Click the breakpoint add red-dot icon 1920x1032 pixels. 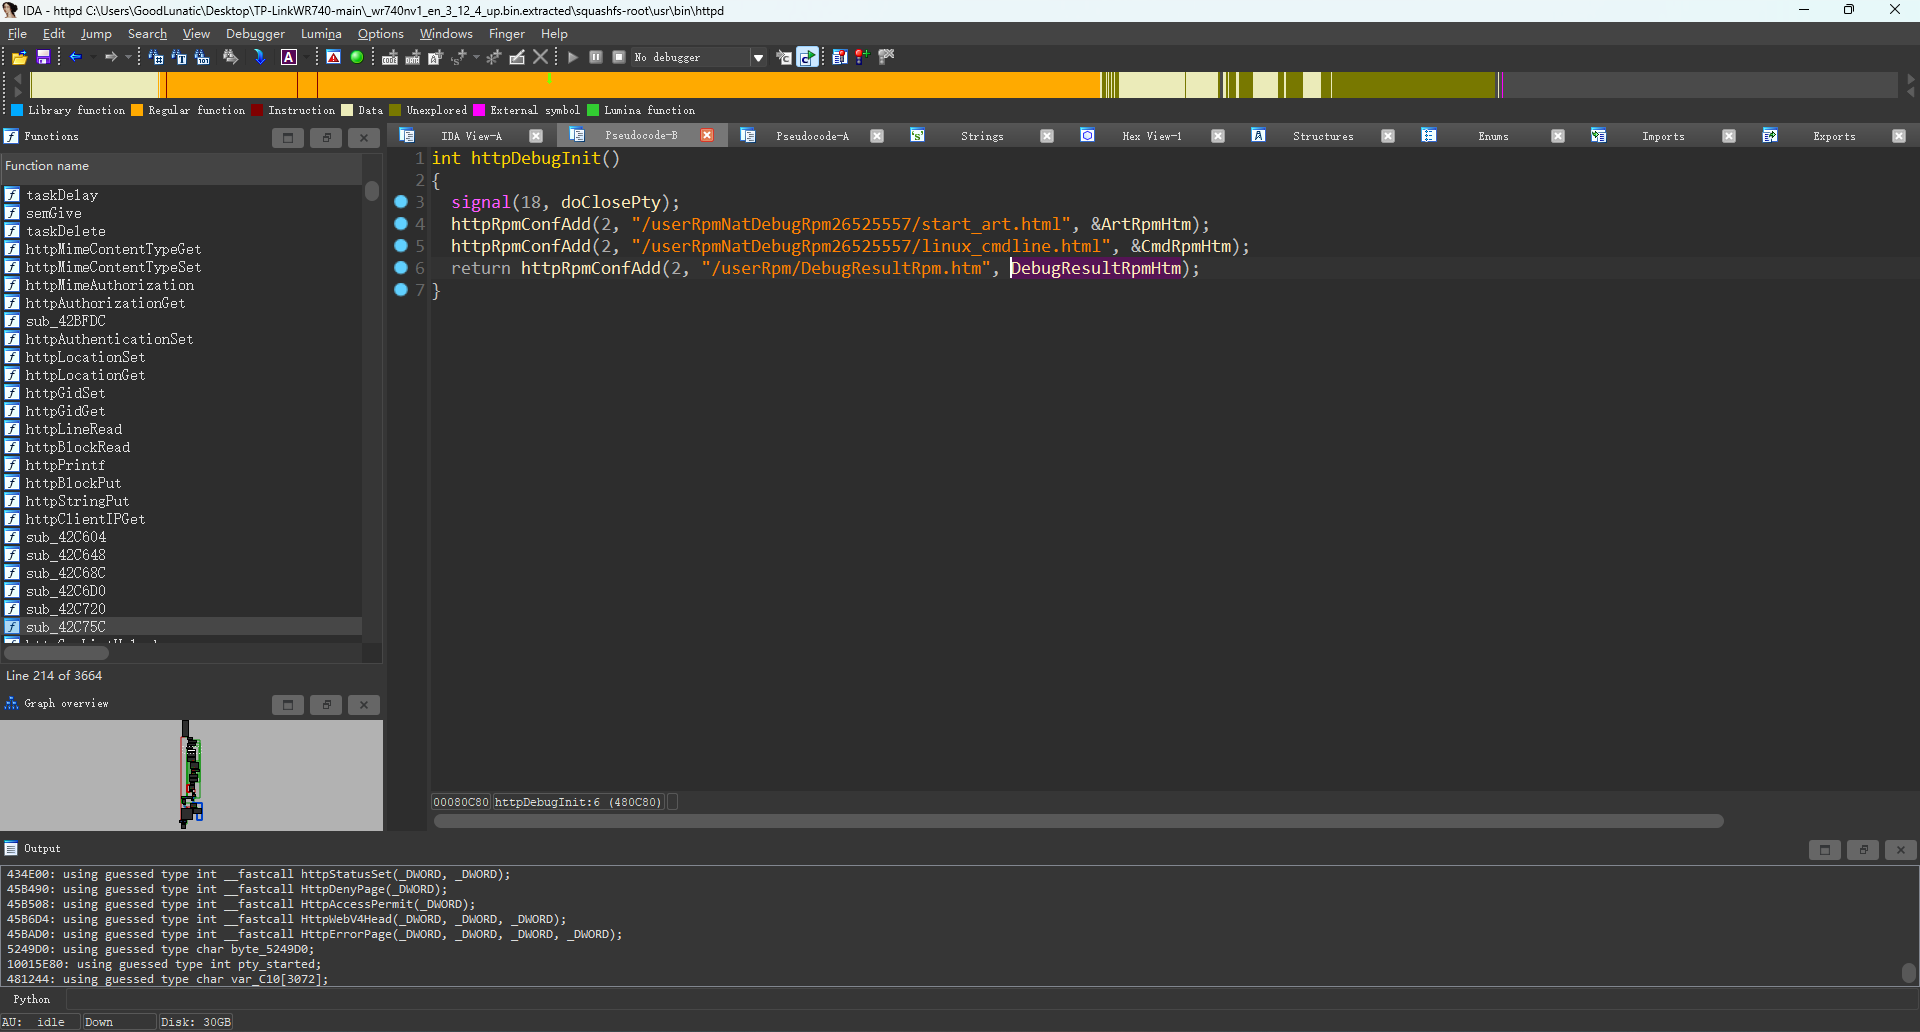[x=862, y=57]
